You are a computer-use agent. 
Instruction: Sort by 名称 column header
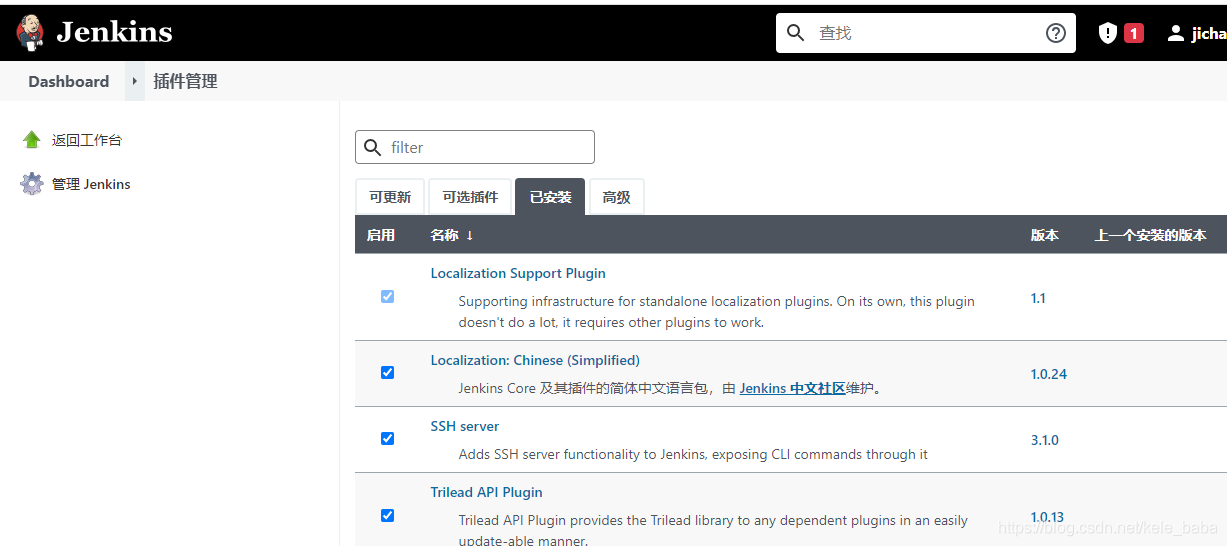tap(452, 235)
